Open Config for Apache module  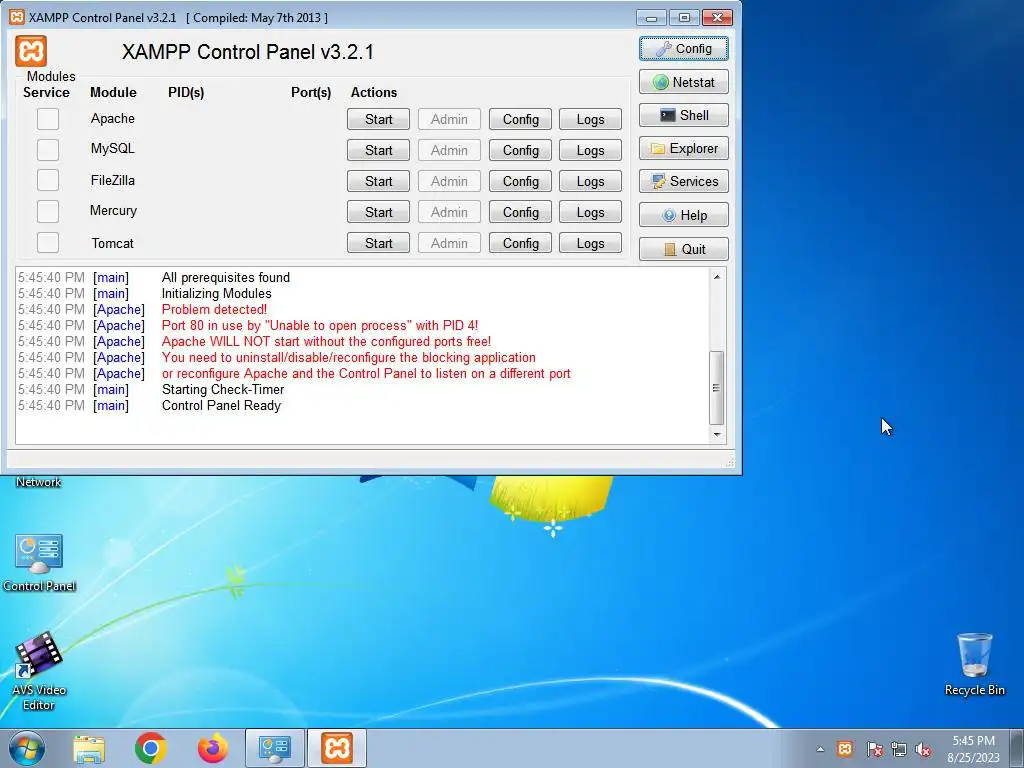(x=520, y=120)
